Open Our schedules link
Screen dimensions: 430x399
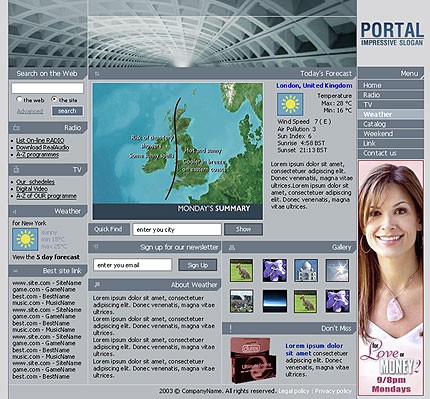tap(35, 182)
